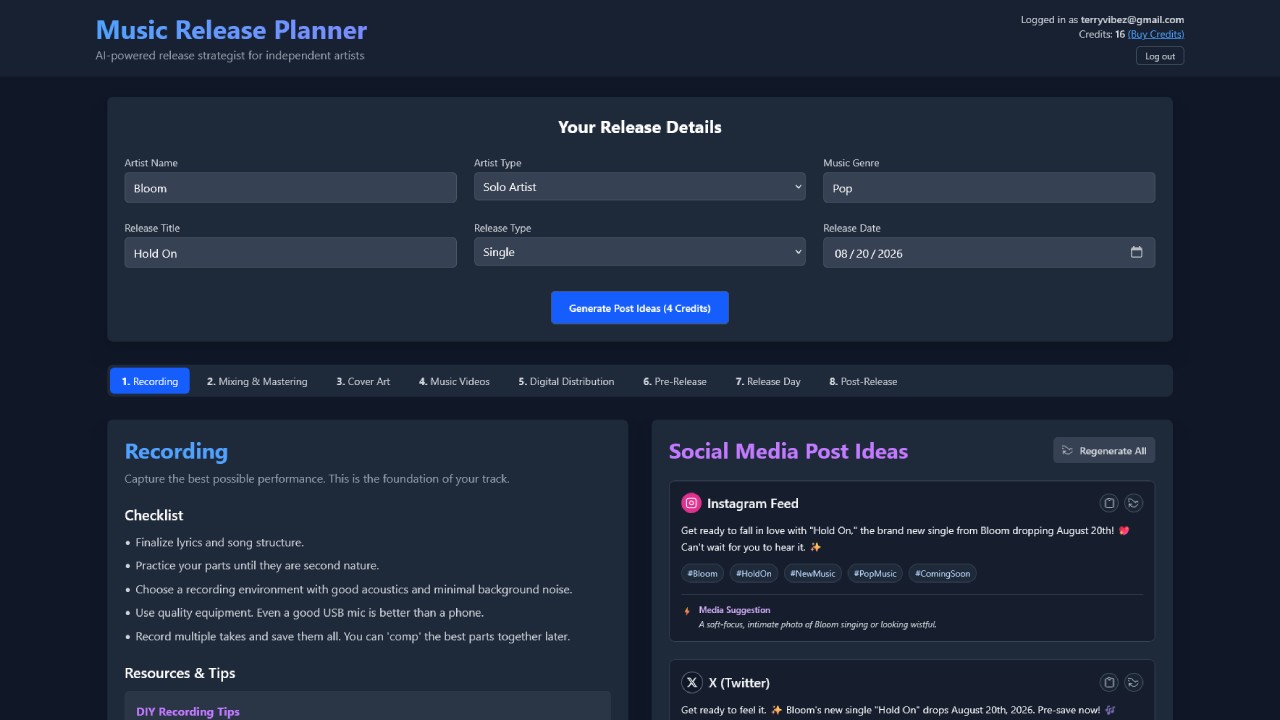Open the Release Date calendar picker icon
This screenshot has width=1280, height=720.
(1136, 252)
